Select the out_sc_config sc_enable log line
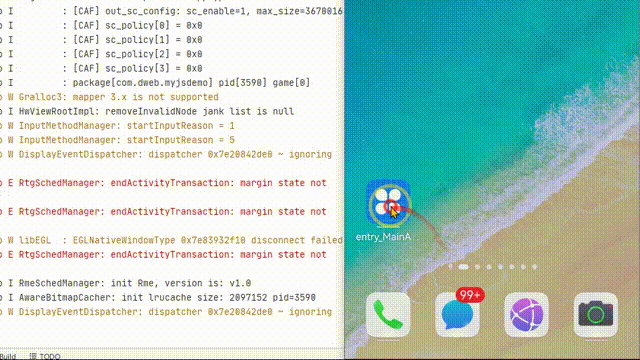 tap(171, 11)
